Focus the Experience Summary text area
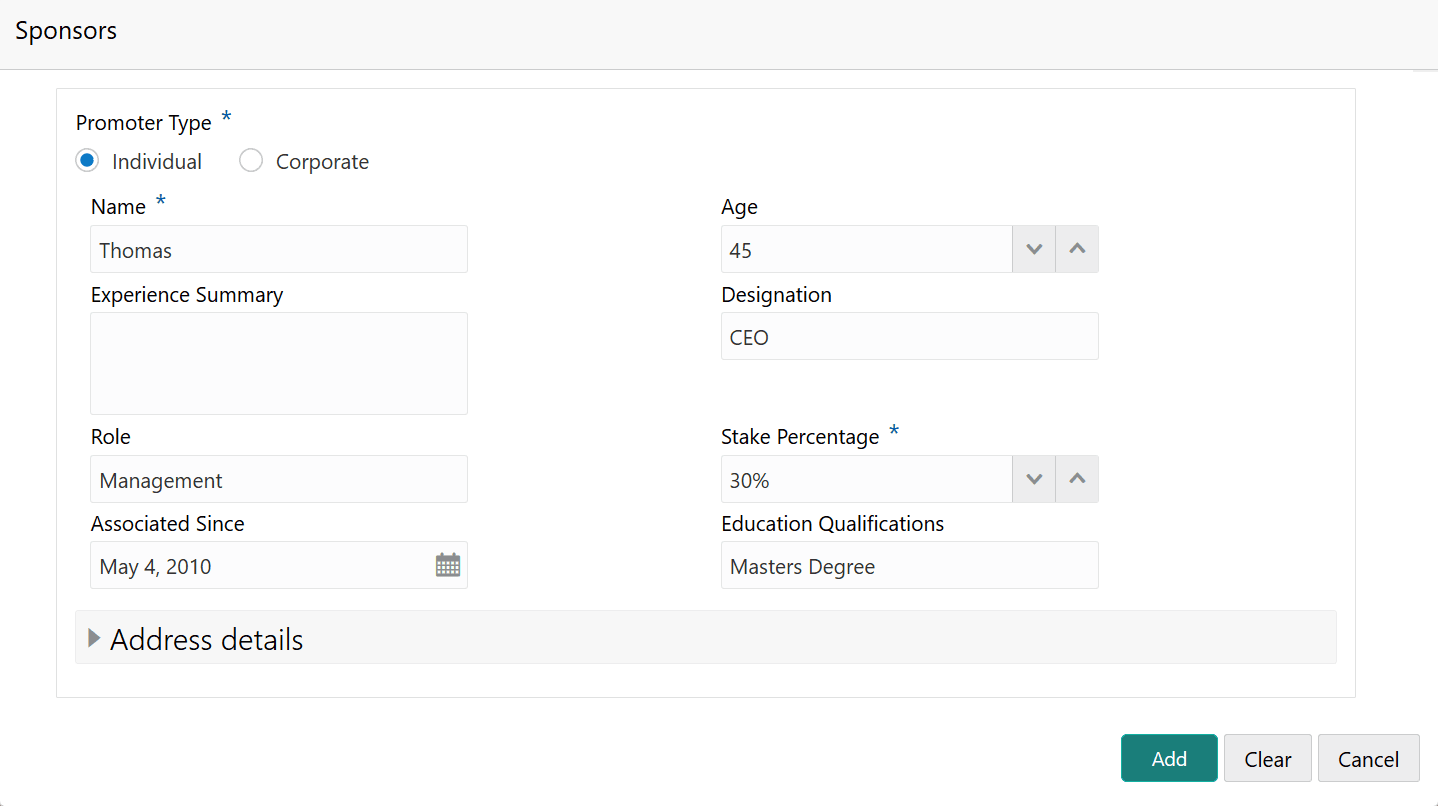This screenshot has height=806, width=1438. 278,363
